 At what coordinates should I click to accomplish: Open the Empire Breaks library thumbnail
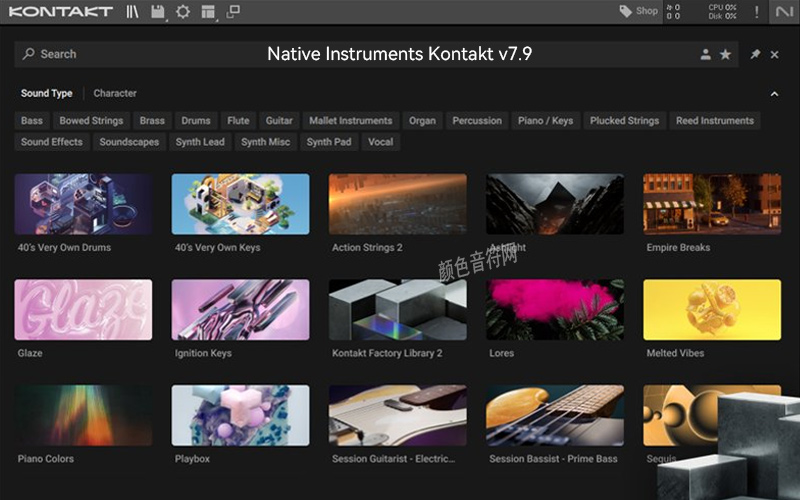[712, 204]
